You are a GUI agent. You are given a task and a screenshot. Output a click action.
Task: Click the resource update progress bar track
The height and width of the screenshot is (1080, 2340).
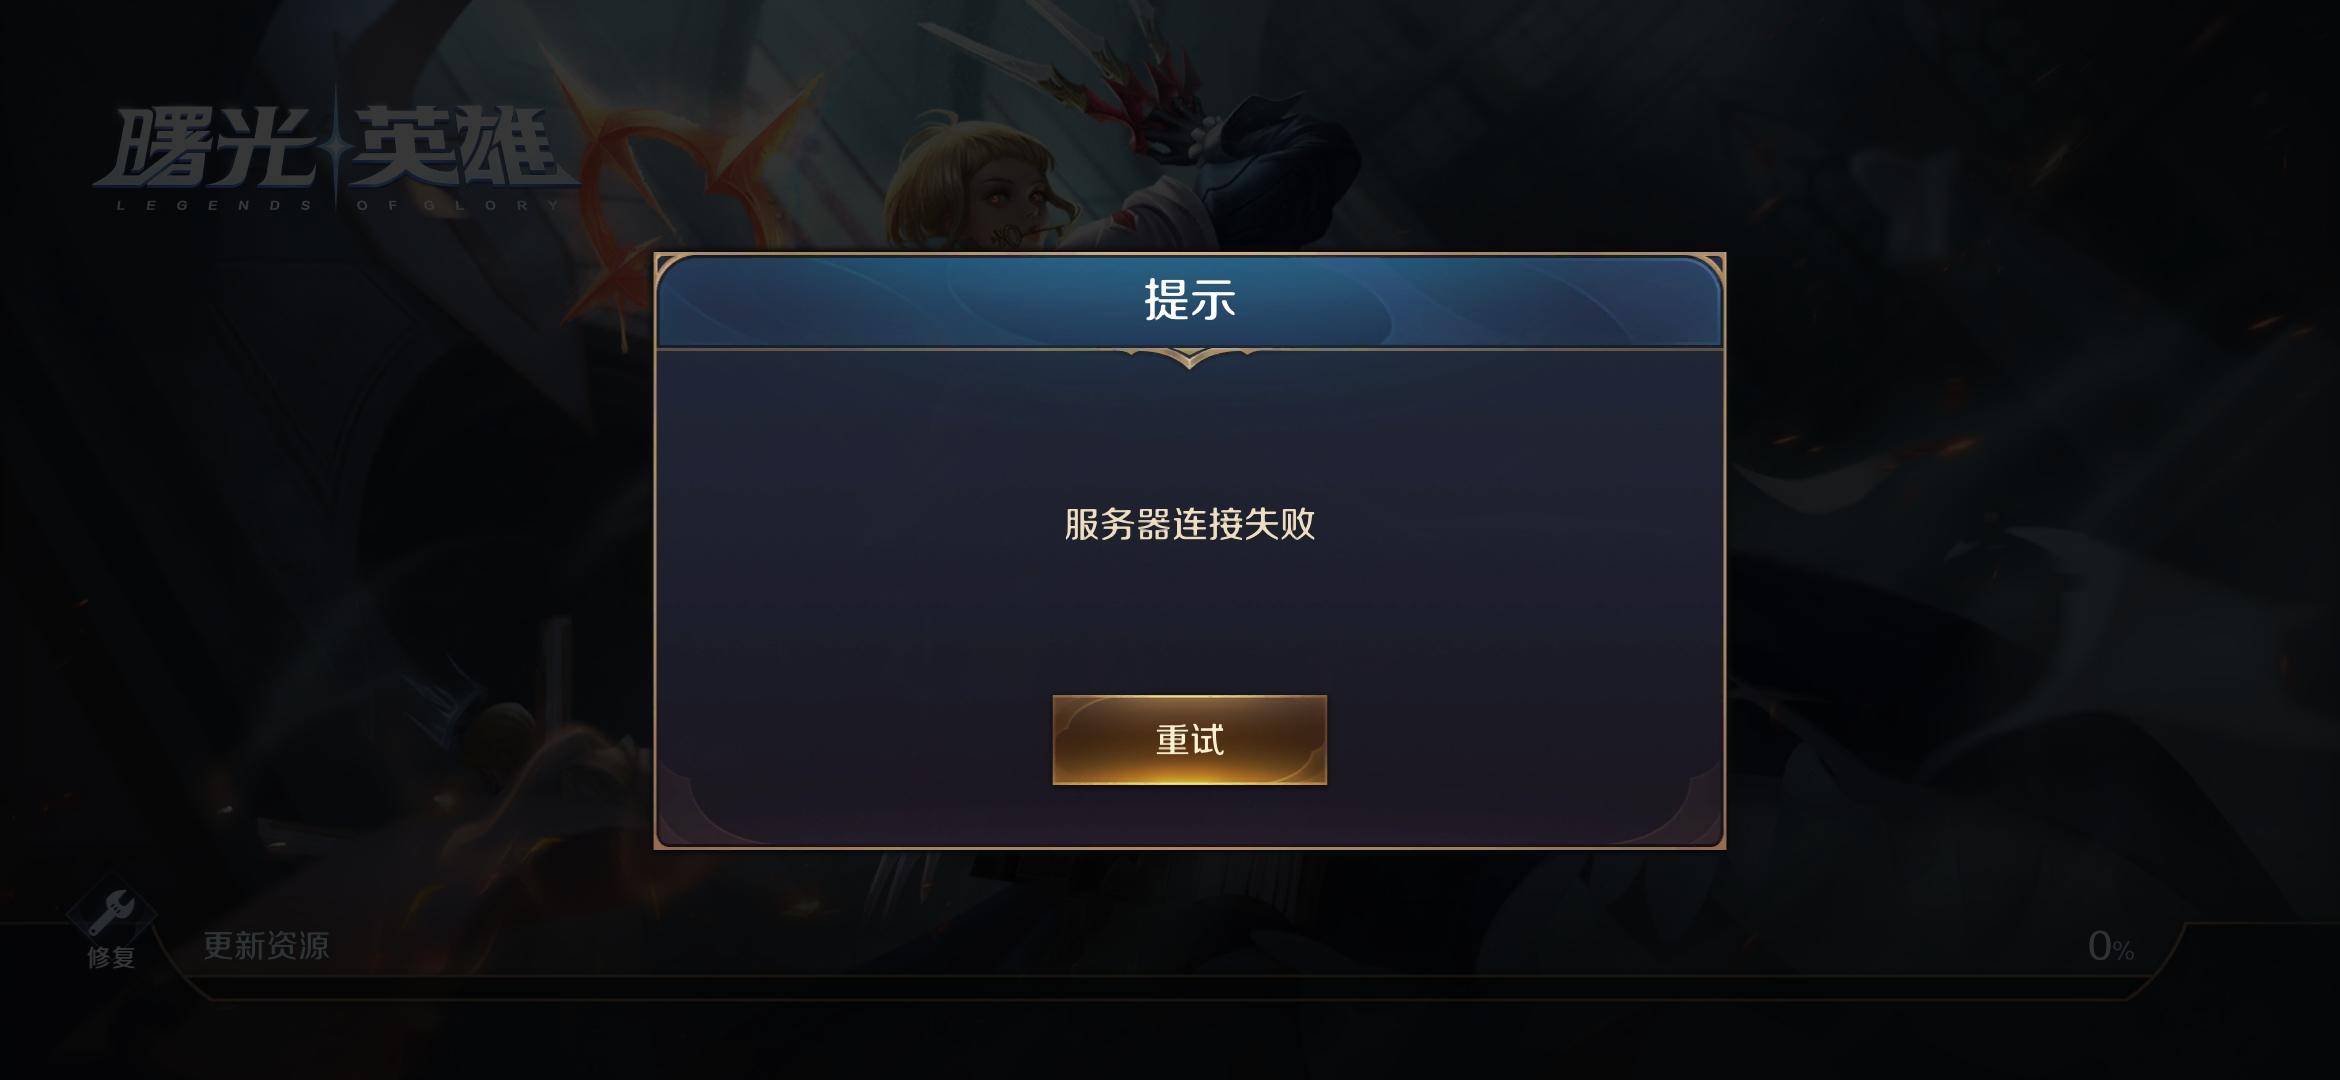click(1170, 987)
